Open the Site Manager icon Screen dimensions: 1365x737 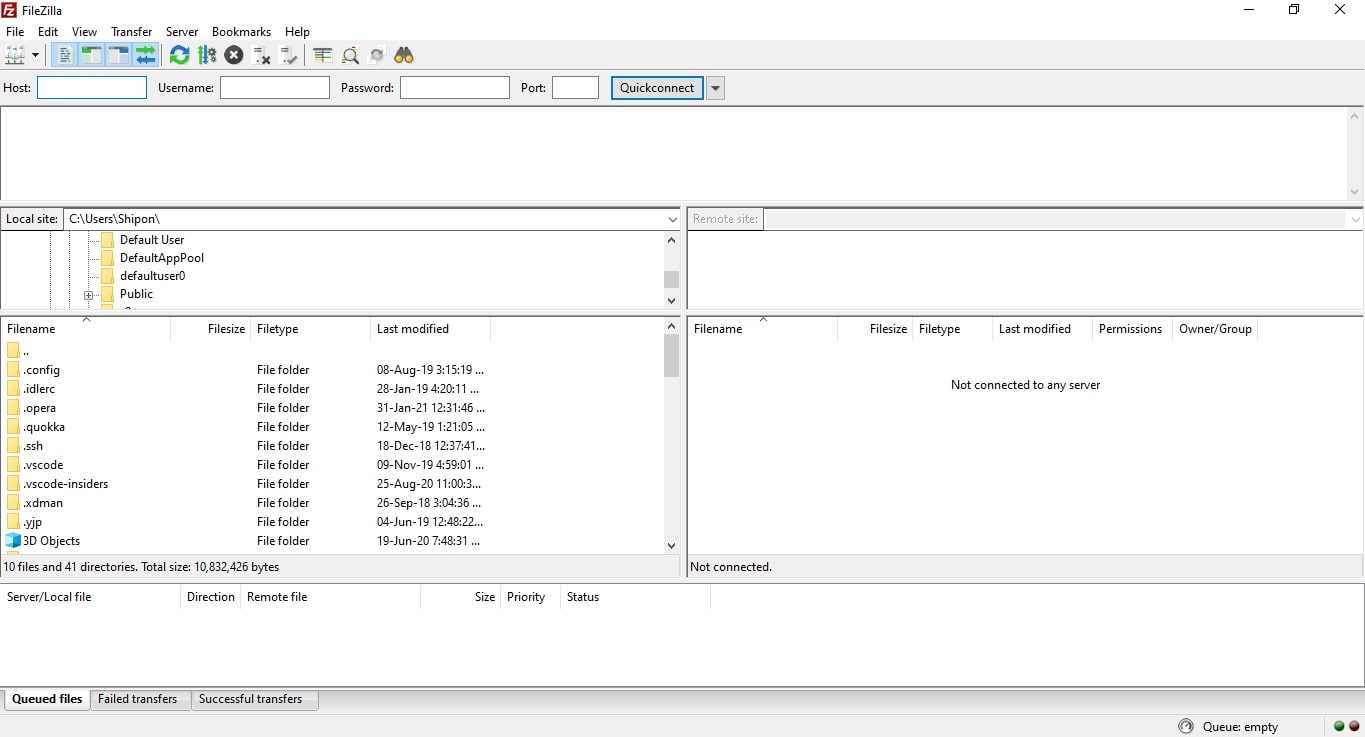tap(15, 55)
